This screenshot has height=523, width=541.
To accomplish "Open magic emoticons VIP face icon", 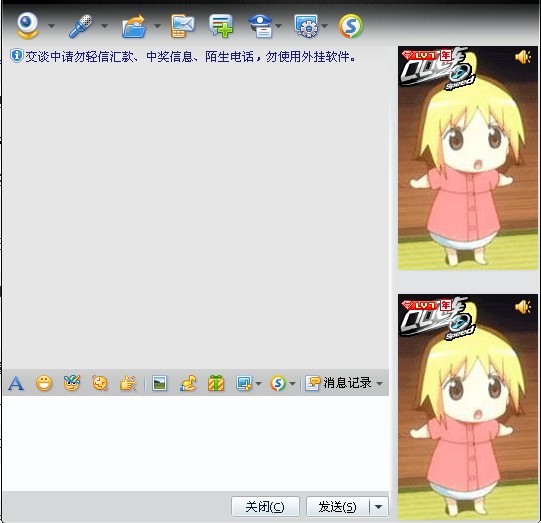I will click(x=72, y=383).
